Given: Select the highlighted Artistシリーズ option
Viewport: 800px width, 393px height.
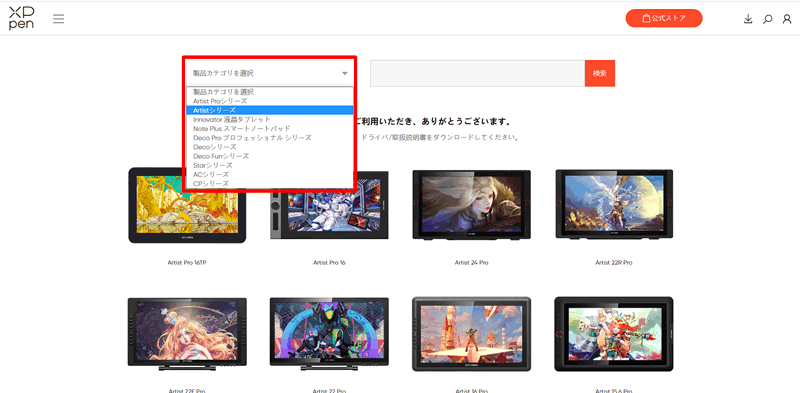Looking at the screenshot, I should click(270, 110).
